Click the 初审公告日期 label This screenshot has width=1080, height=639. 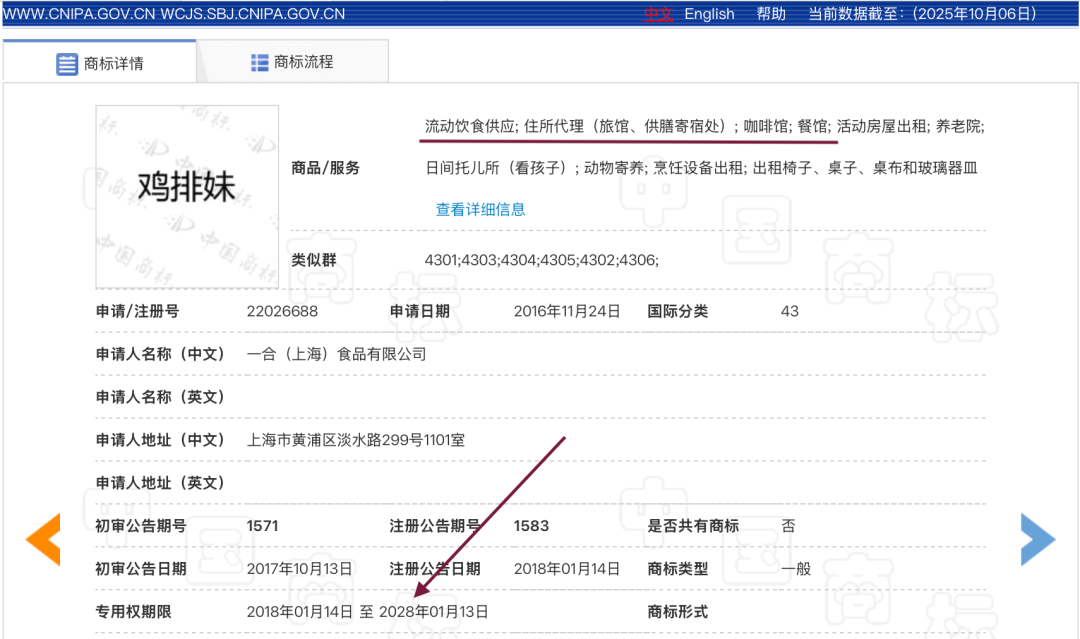click(x=141, y=569)
